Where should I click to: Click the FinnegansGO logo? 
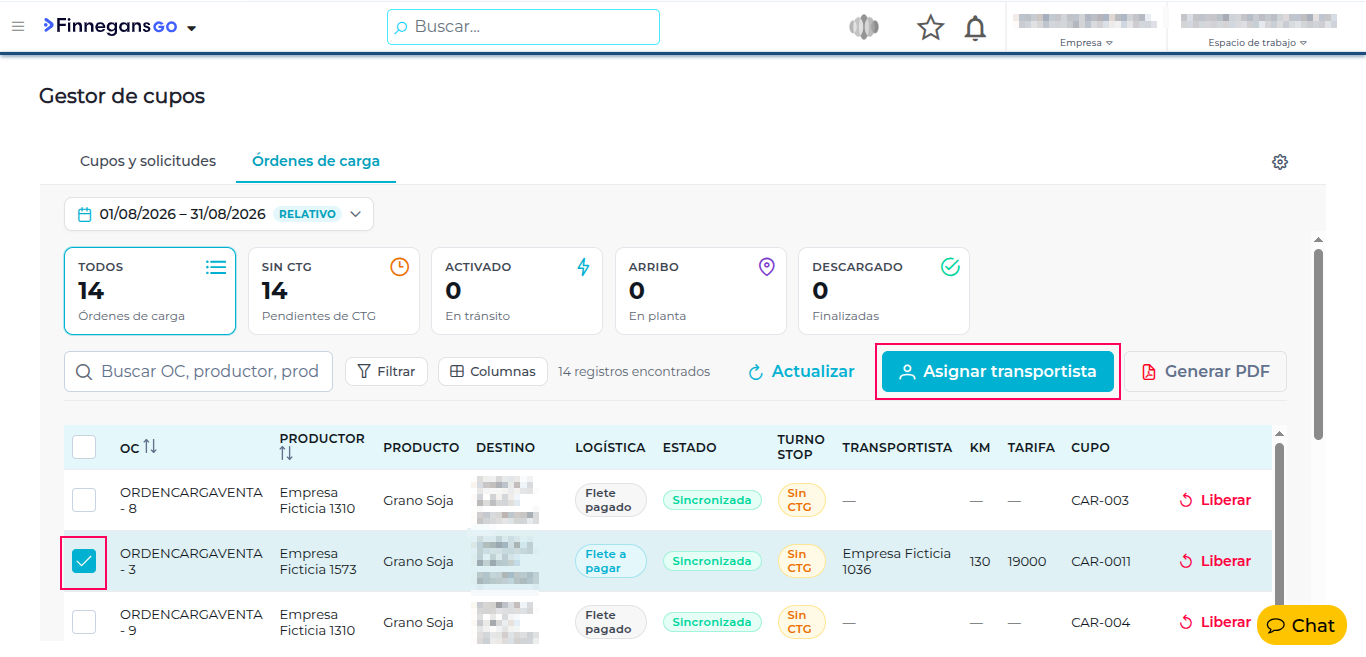tap(110, 27)
